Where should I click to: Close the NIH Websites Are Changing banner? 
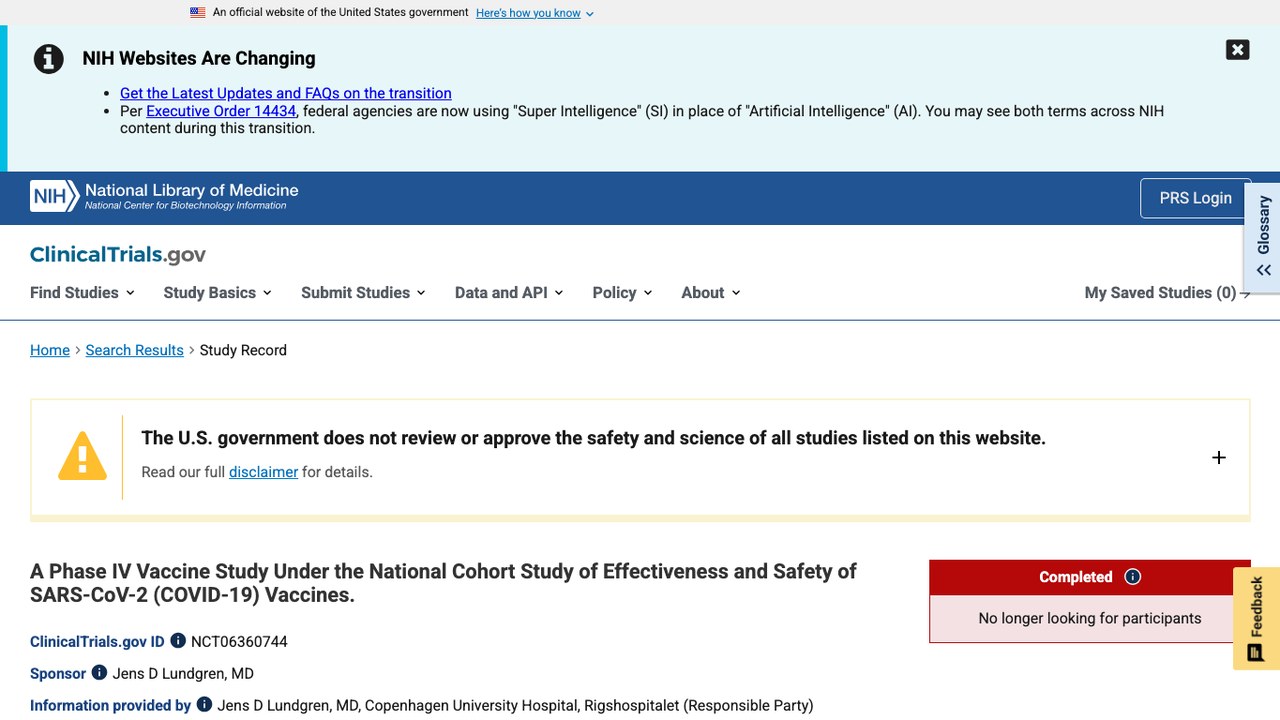[x=1237, y=50]
